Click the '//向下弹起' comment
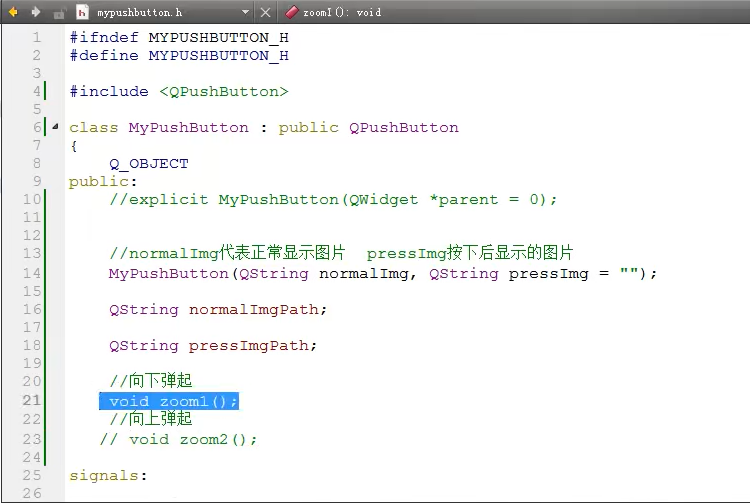Image resolution: width=750 pixels, height=503 pixels. 151,381
